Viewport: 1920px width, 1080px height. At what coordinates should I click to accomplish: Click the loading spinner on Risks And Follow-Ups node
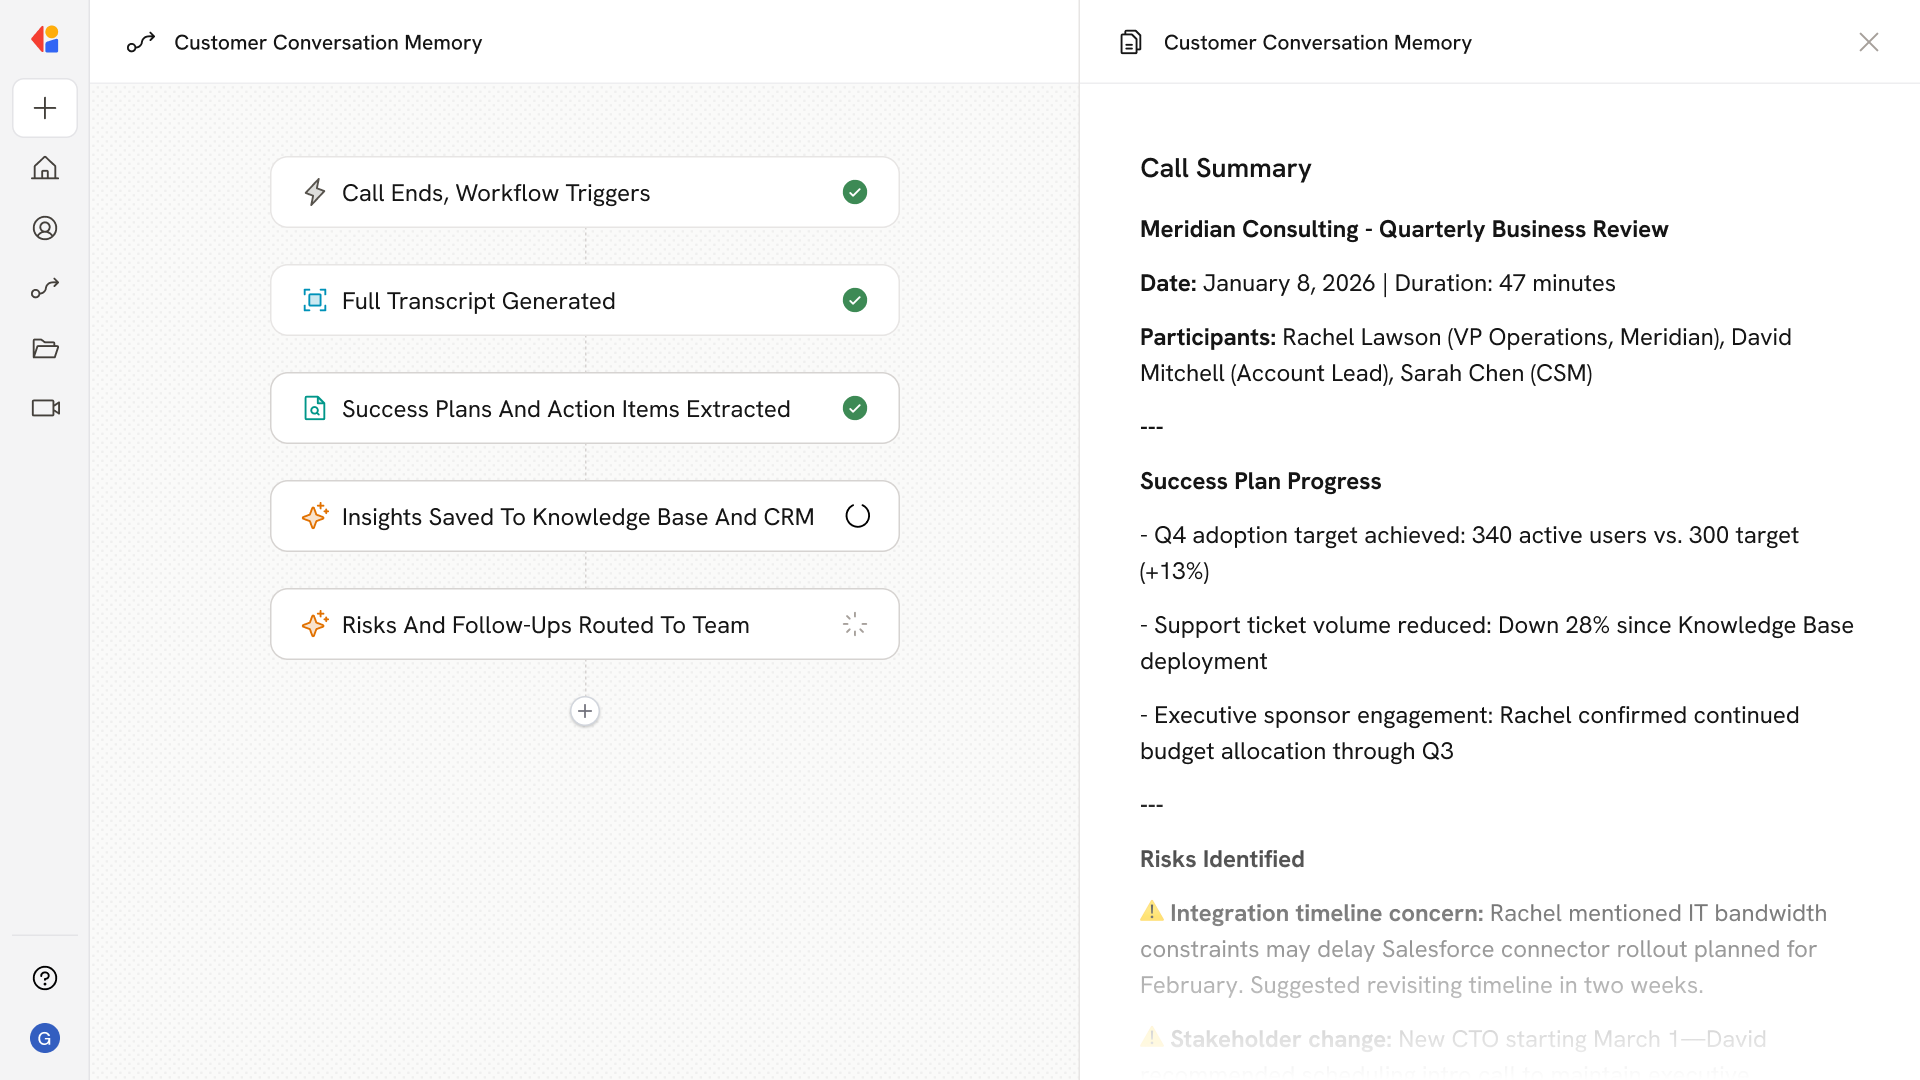(x=855, y=623)
